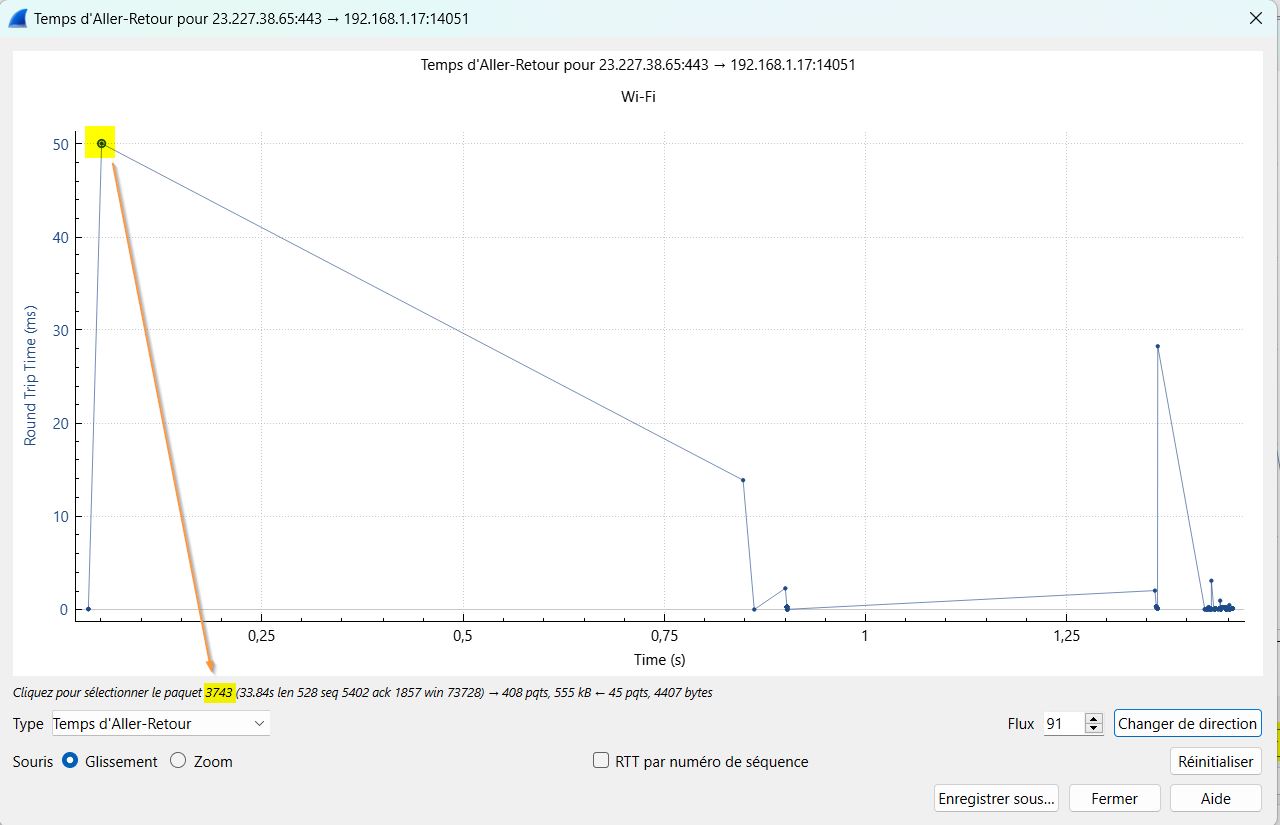Screen dimensions: 1280x825
Task: Enable RTT par numéro de séquence
Action: (x=601, y=761)
